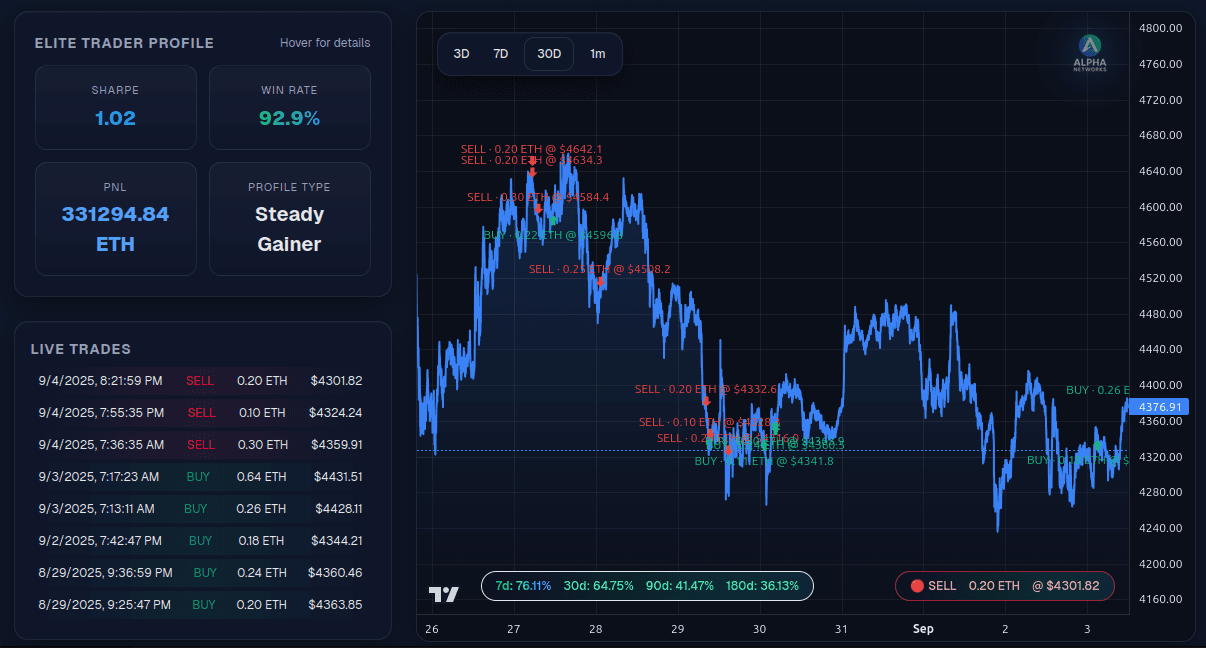Viewport: 1206px width, 648px height.
Task: Select the BUY 0.64 ETH trade row
Action: tap(200, 477)
